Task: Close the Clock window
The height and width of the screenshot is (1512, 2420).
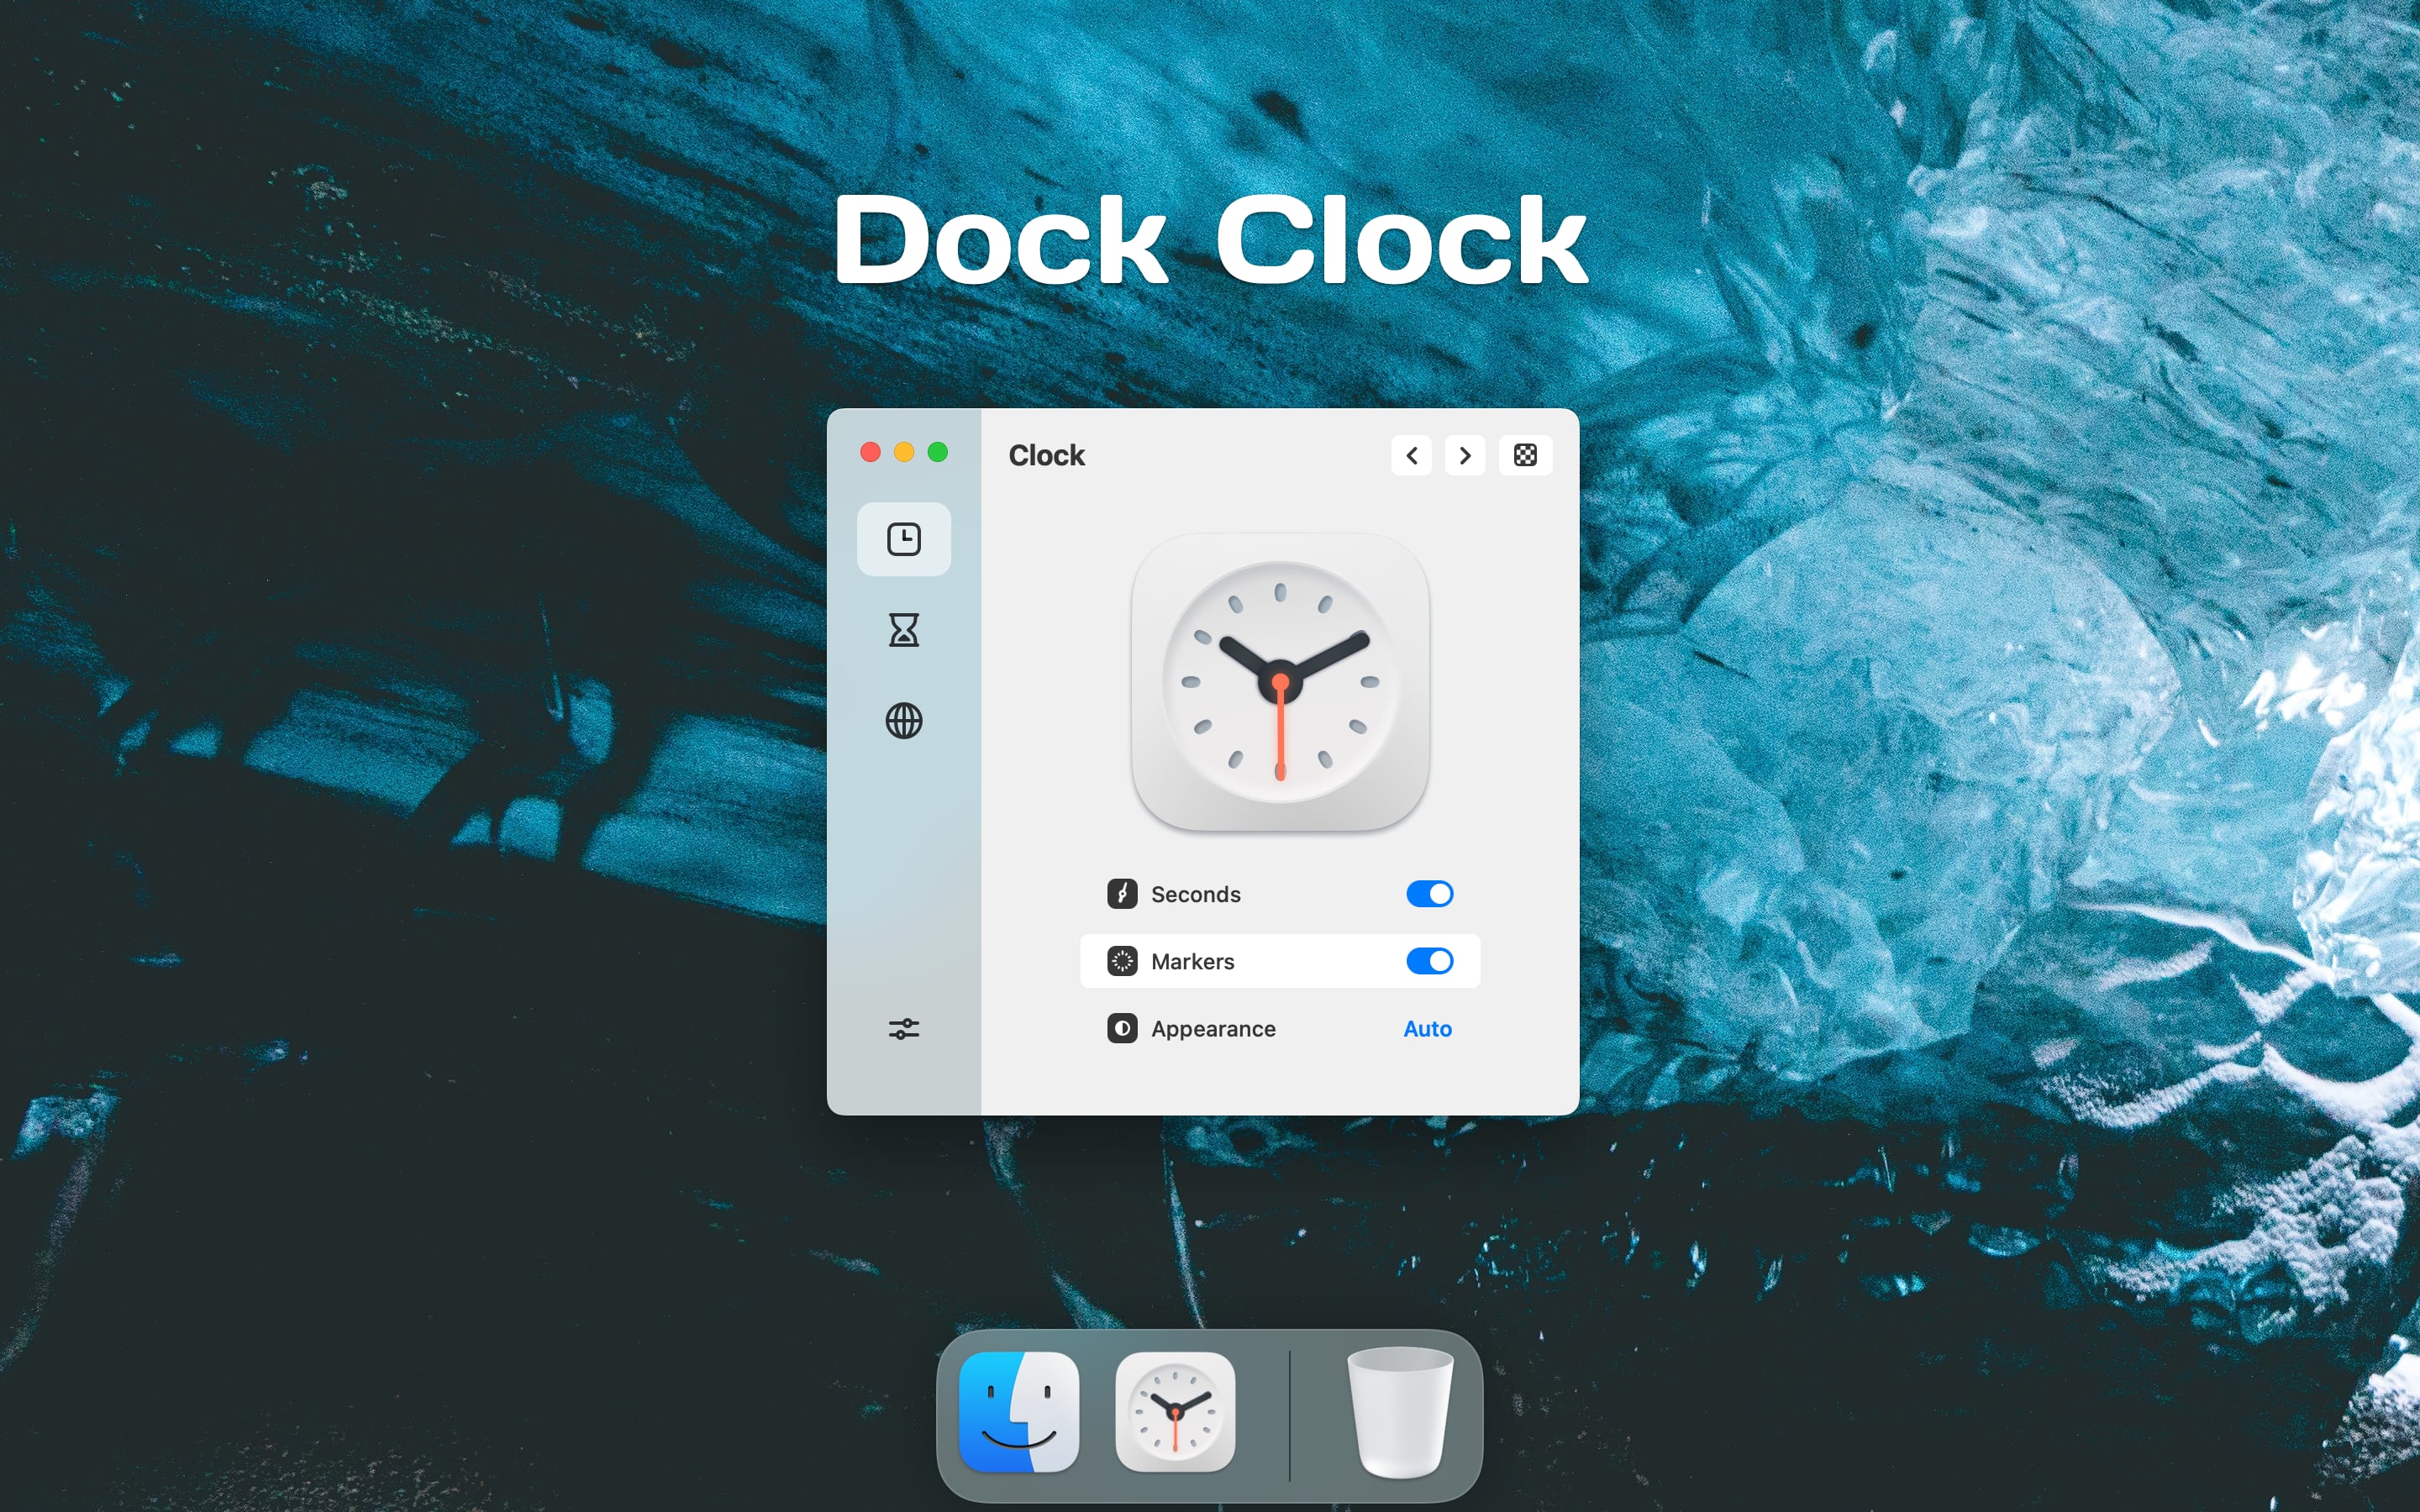Action: (870, 453)
